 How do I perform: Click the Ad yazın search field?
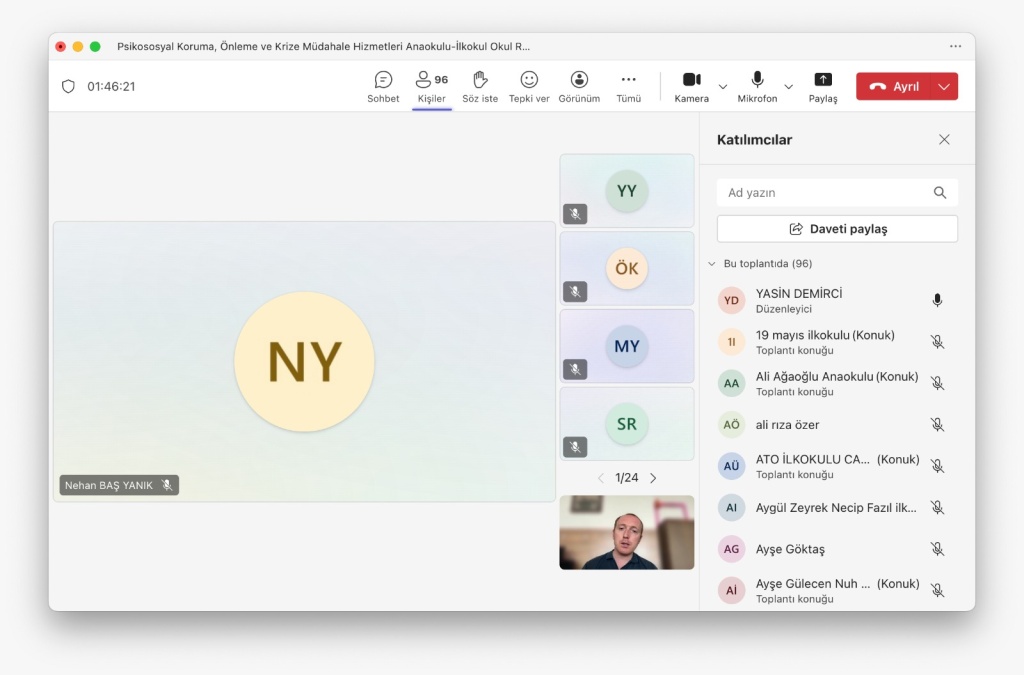click(x=825, y=193)
